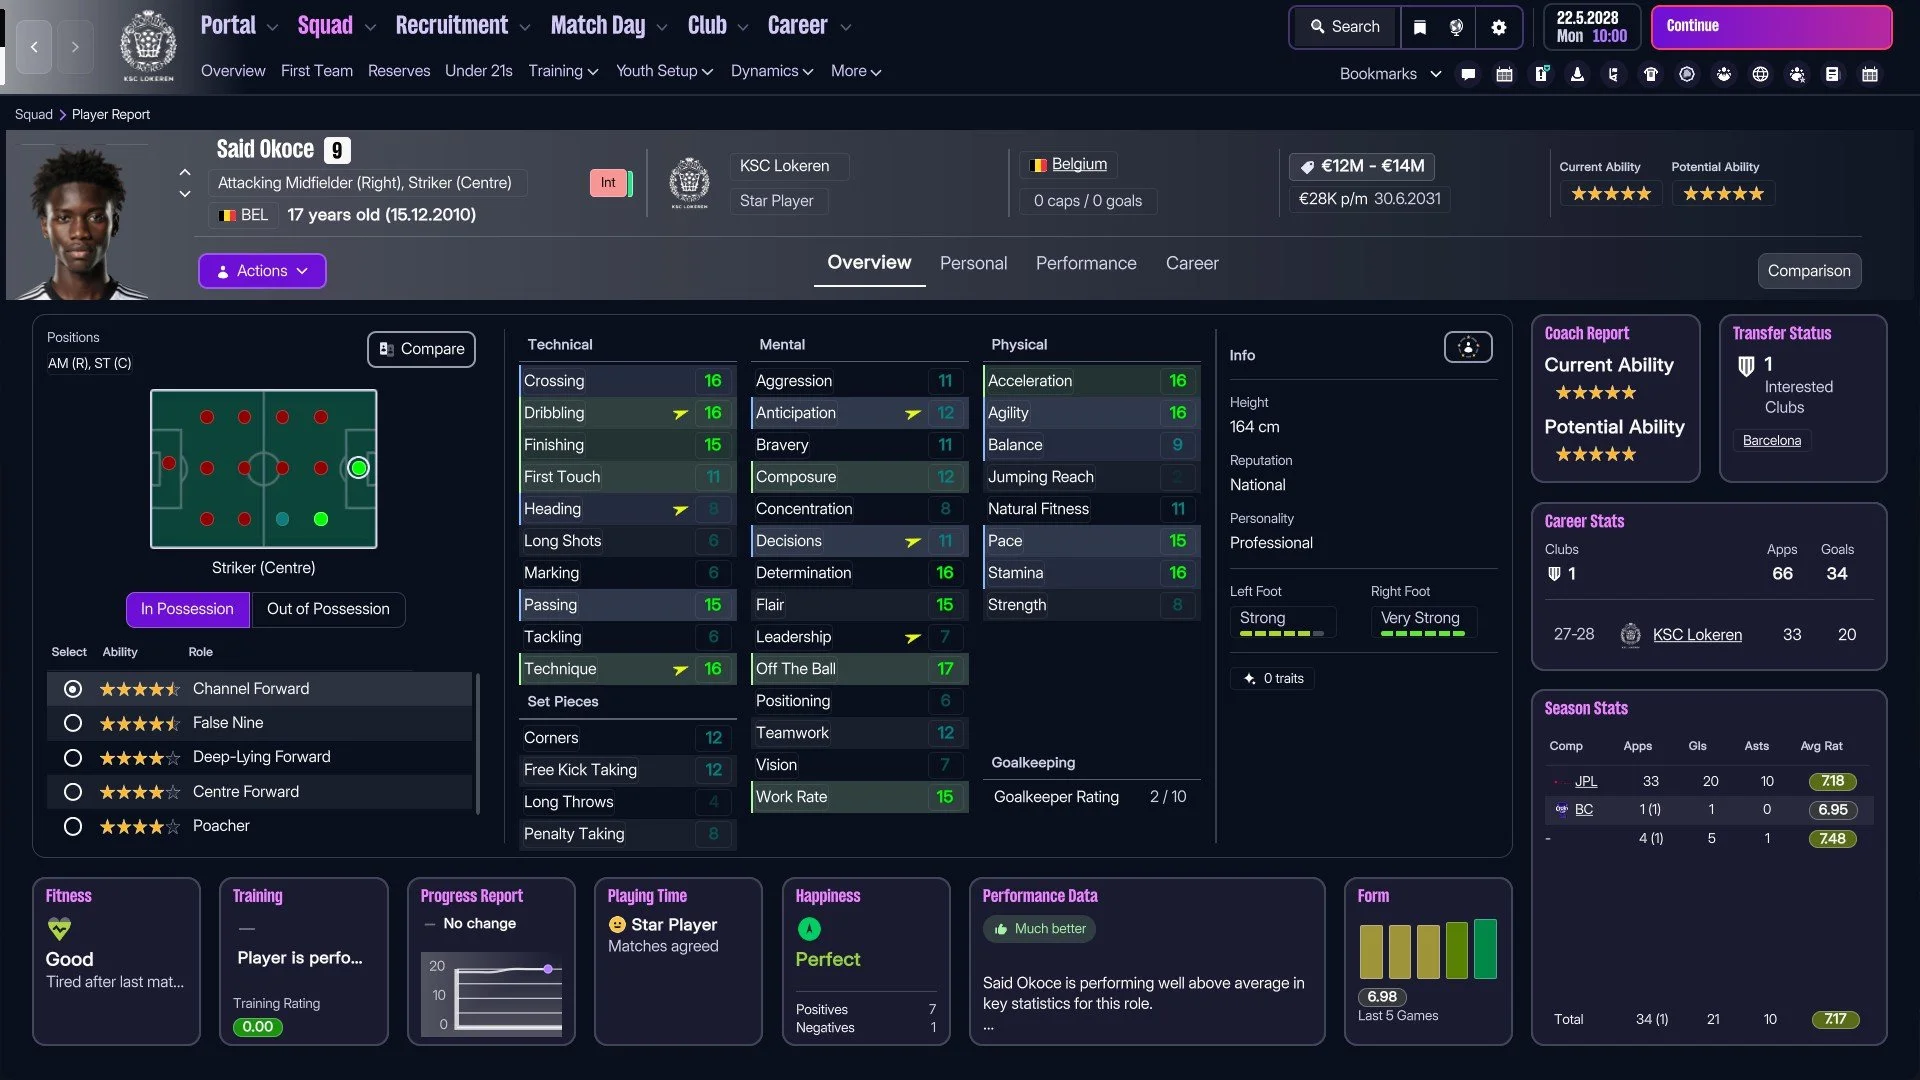The height and width of the screenshot is (1080, 1920).
Task: Expand the Actions dropdown
Action: click(x=262, y=271)
